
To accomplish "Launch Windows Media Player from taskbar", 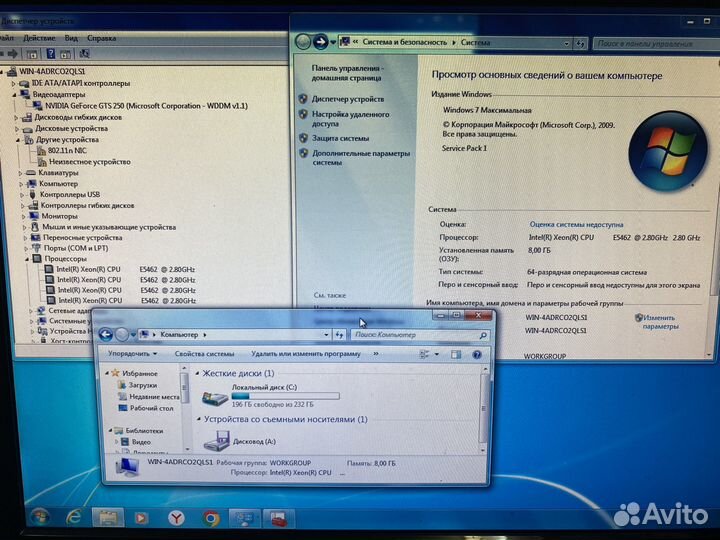I will 141,518.
